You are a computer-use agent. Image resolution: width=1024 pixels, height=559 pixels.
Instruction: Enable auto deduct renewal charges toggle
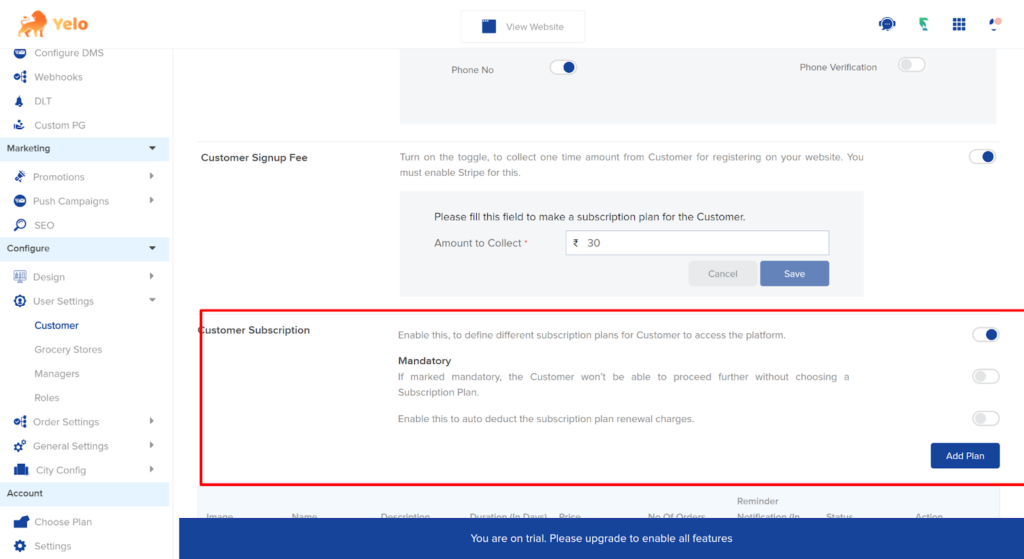(x=985, y=418)
